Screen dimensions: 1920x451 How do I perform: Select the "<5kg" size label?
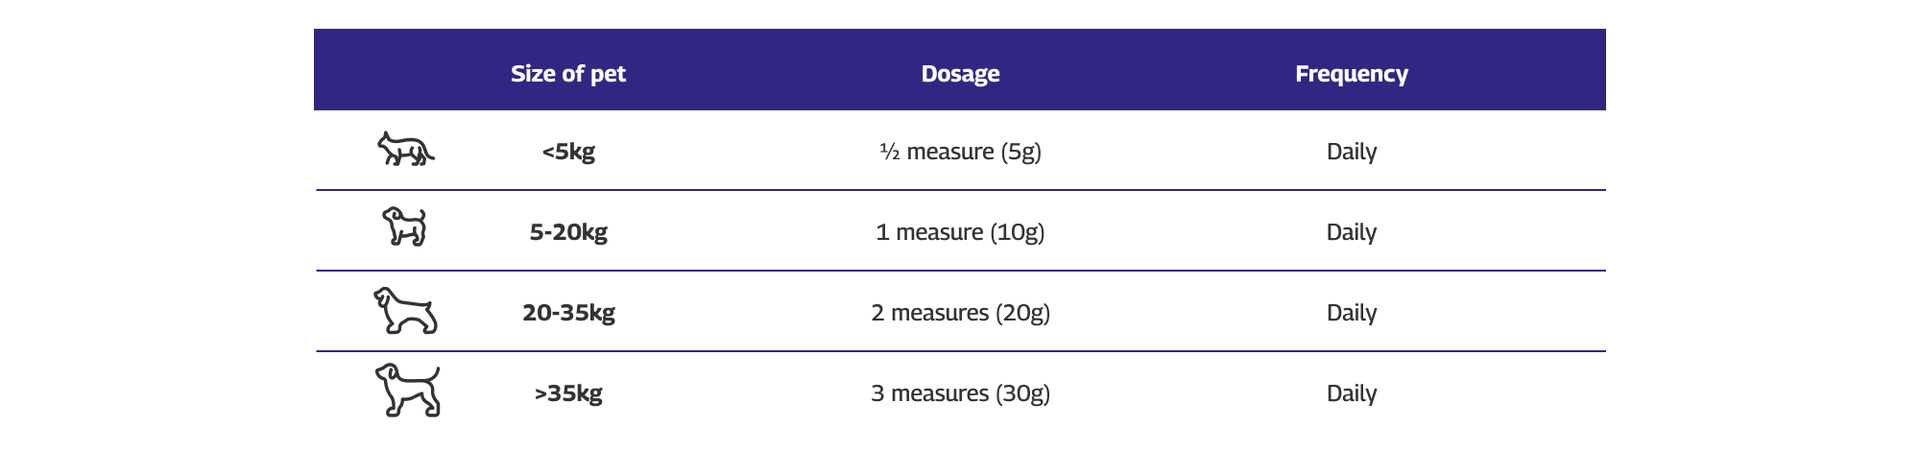[x=568, y=152]
